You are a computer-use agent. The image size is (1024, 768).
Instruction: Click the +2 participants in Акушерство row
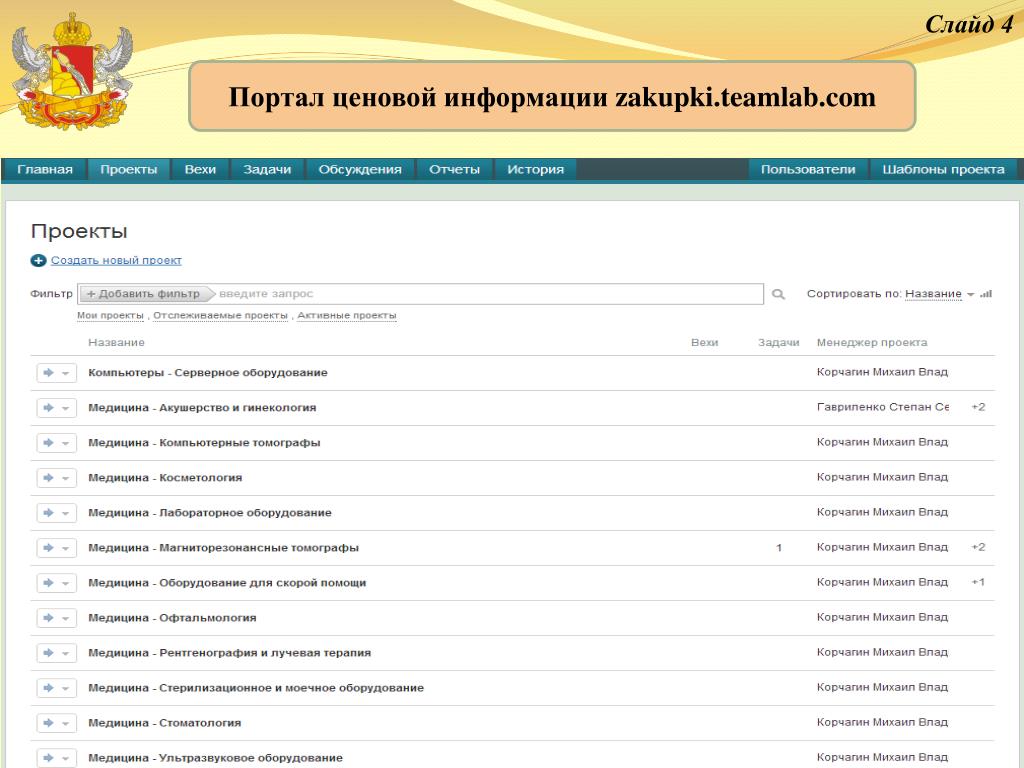coord(978,407)
